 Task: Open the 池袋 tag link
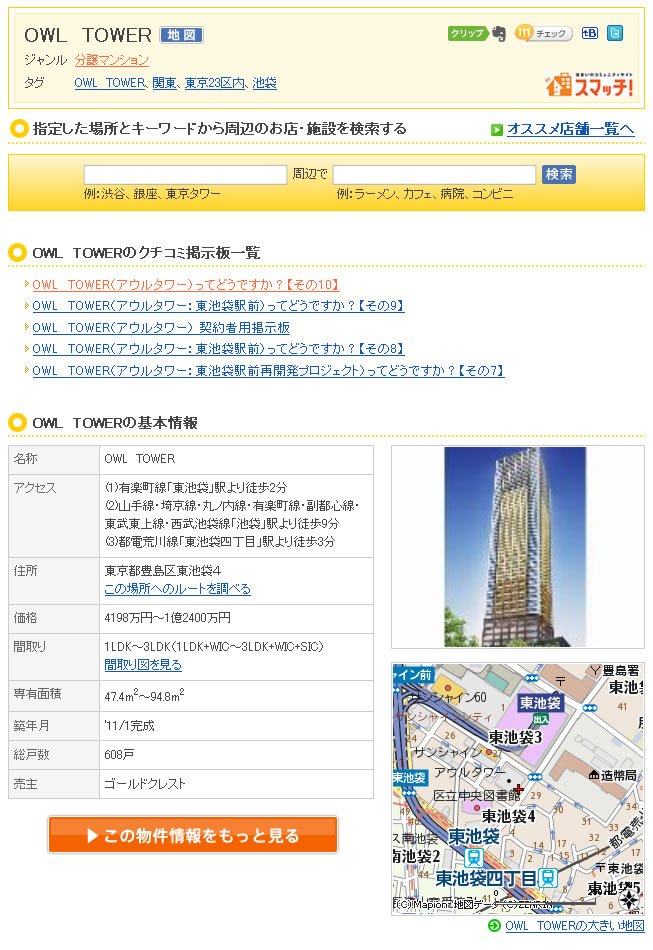click(x=264, y=83)
